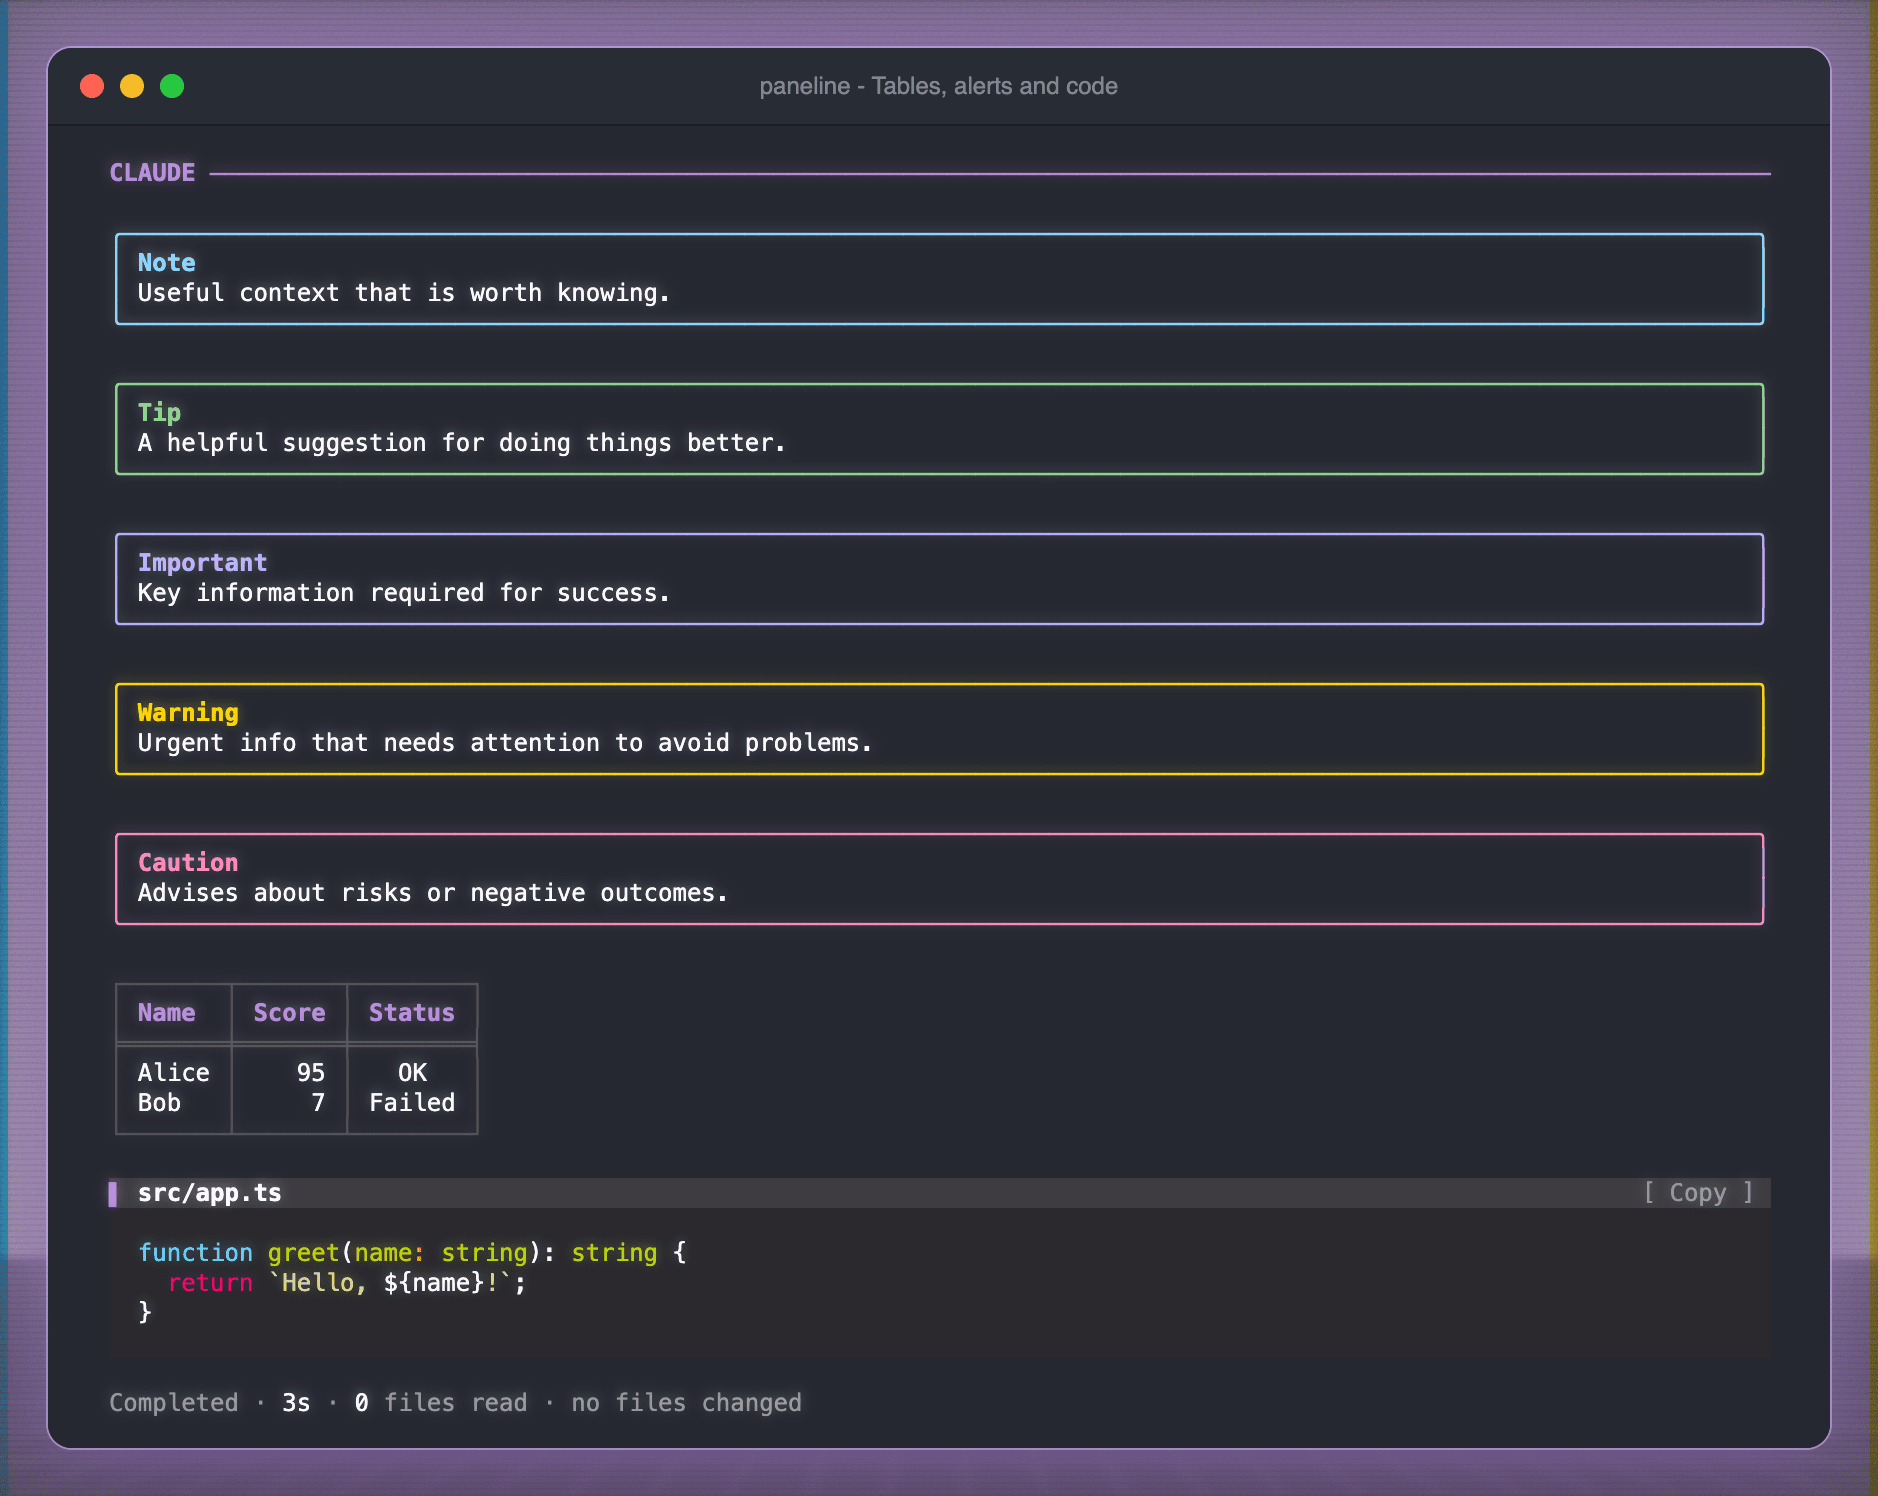Click the 'function' keyword in code
The image size is (1878, 1496).
pos(196,1253)
